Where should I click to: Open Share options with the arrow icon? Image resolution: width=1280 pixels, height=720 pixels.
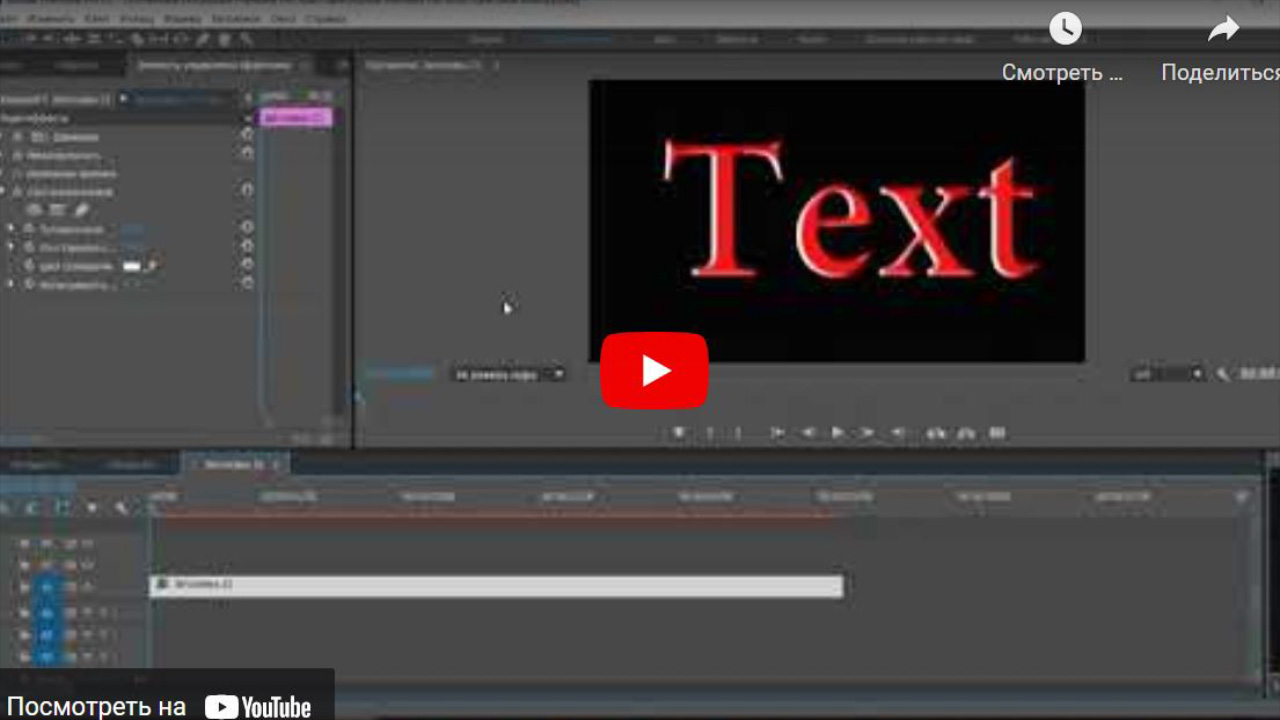(1223, 29)
